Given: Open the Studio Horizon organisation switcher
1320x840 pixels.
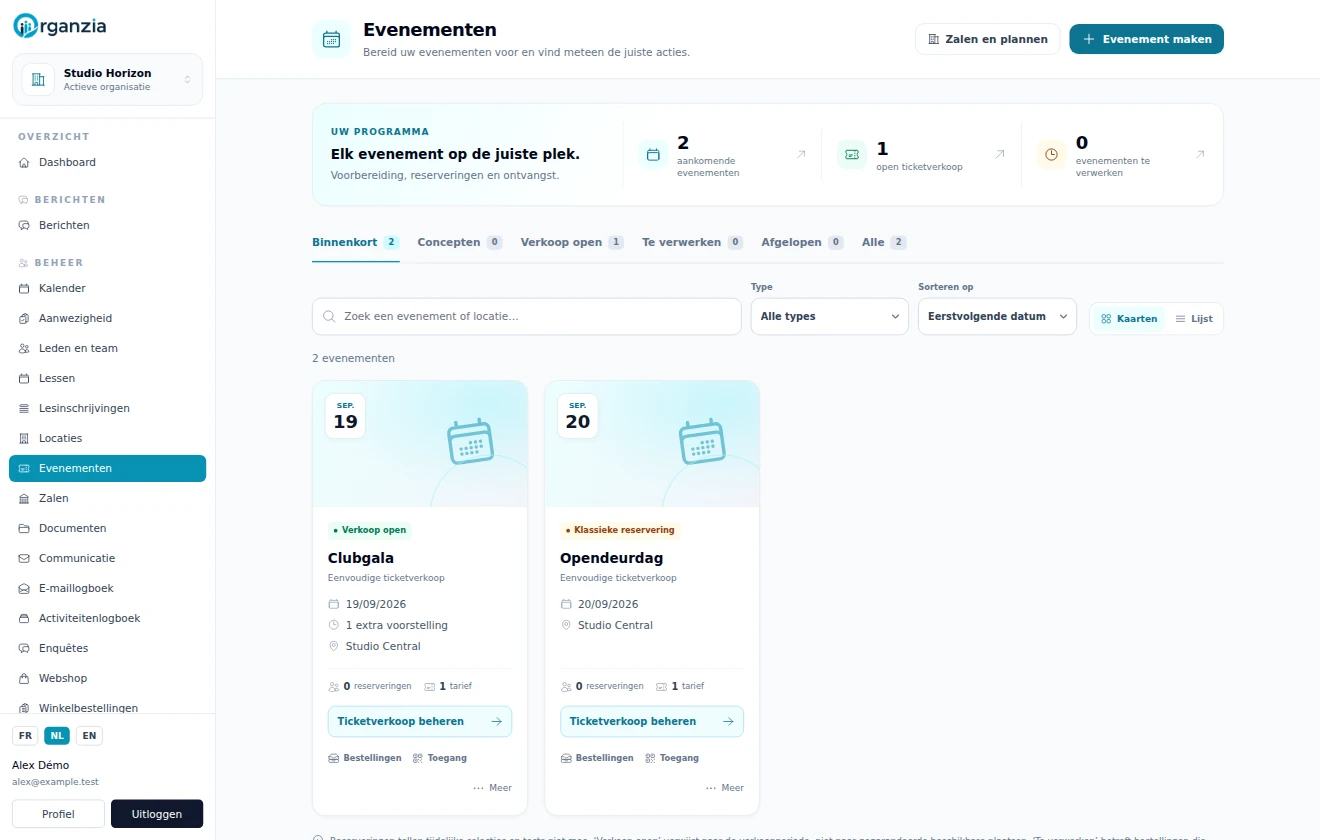Looking at the screenshot, I should coord(107,80).
